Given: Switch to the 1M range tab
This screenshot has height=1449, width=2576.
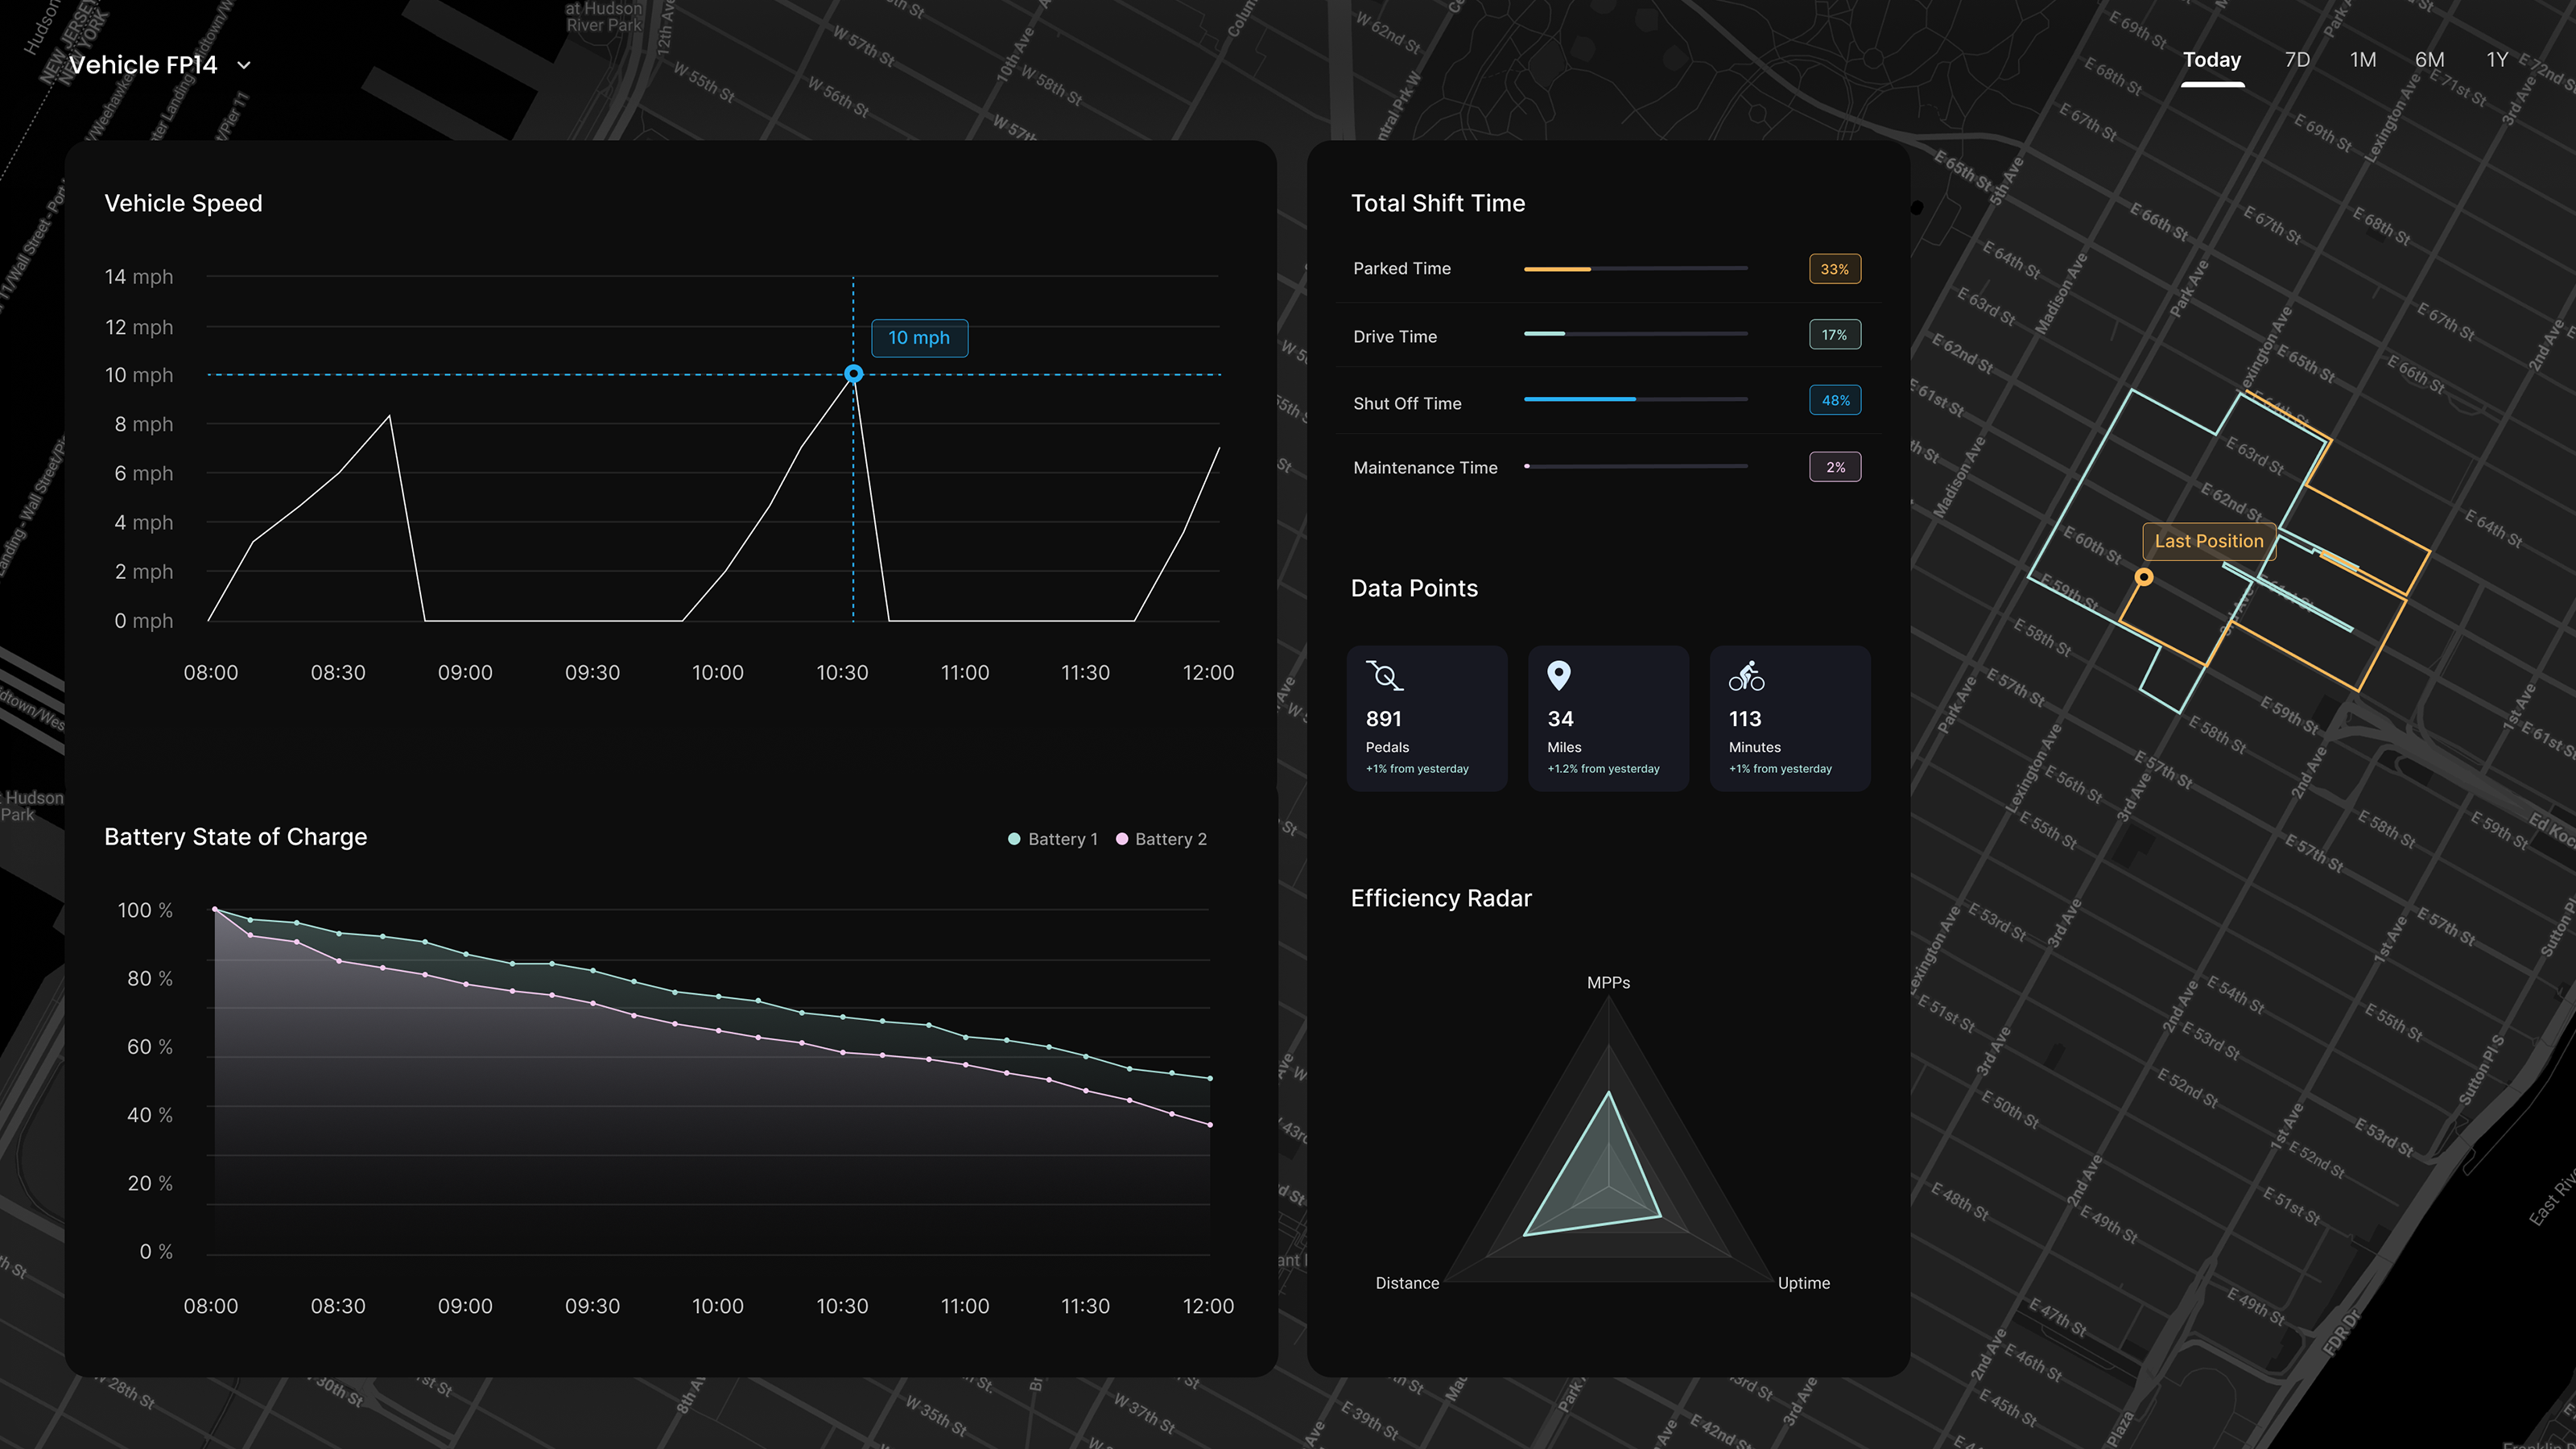Looking at the screenshot, I should (x=2362, y=60).
